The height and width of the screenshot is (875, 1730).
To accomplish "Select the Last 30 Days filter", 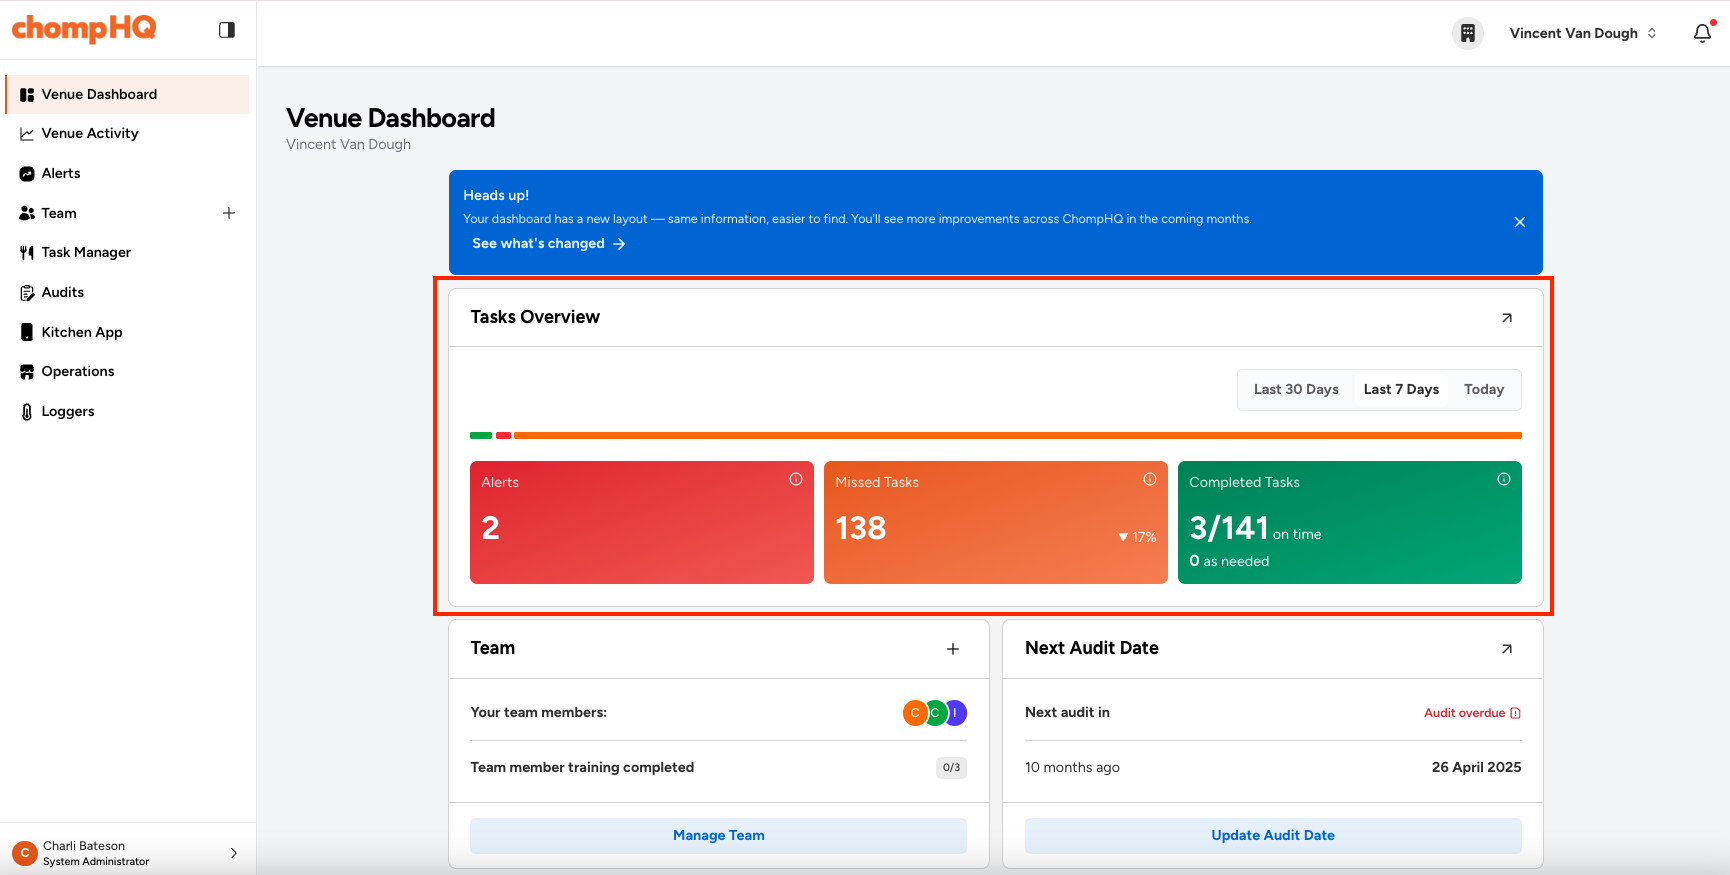I will click(x=1295, y=390).
